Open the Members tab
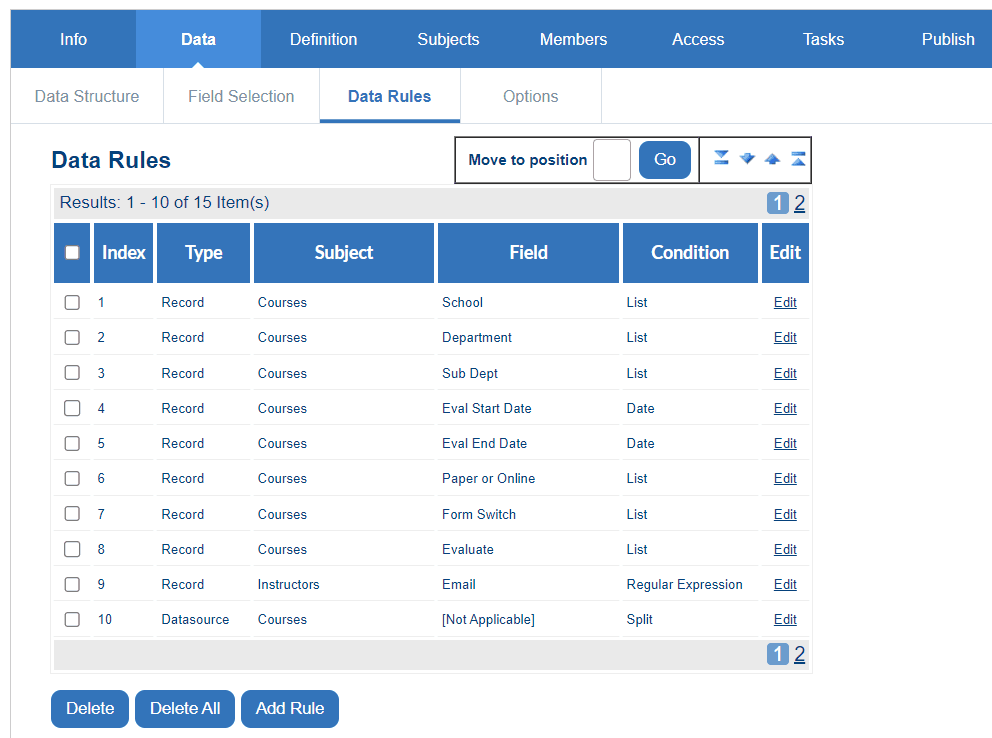 (573, 39)
